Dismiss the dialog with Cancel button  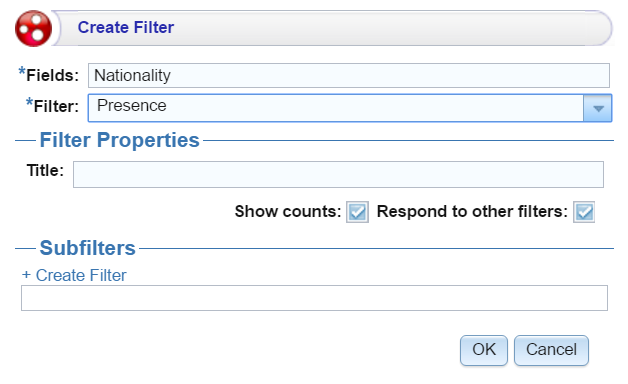point(551,350)
